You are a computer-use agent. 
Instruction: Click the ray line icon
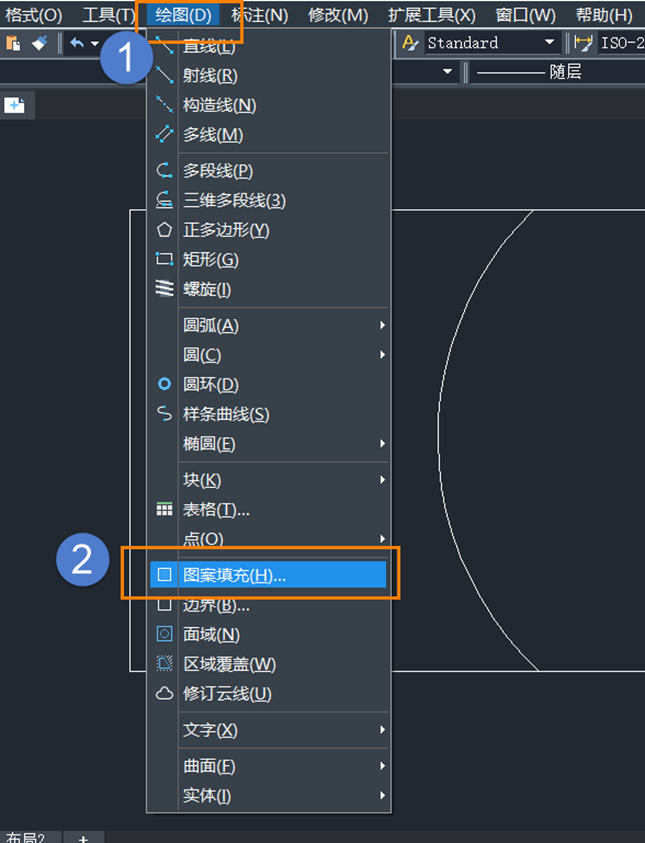coord(164,75)
